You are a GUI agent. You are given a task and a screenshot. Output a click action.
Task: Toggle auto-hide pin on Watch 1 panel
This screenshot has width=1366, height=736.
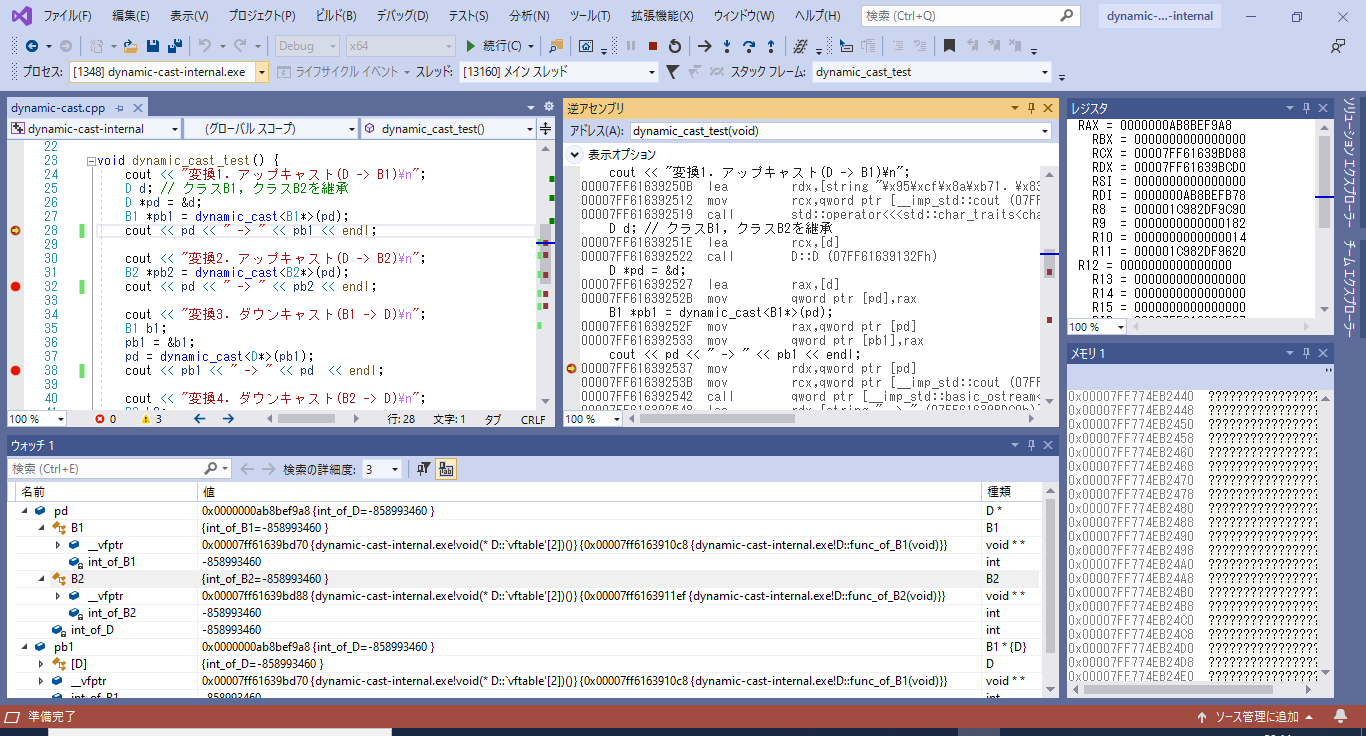point(1031,445)
